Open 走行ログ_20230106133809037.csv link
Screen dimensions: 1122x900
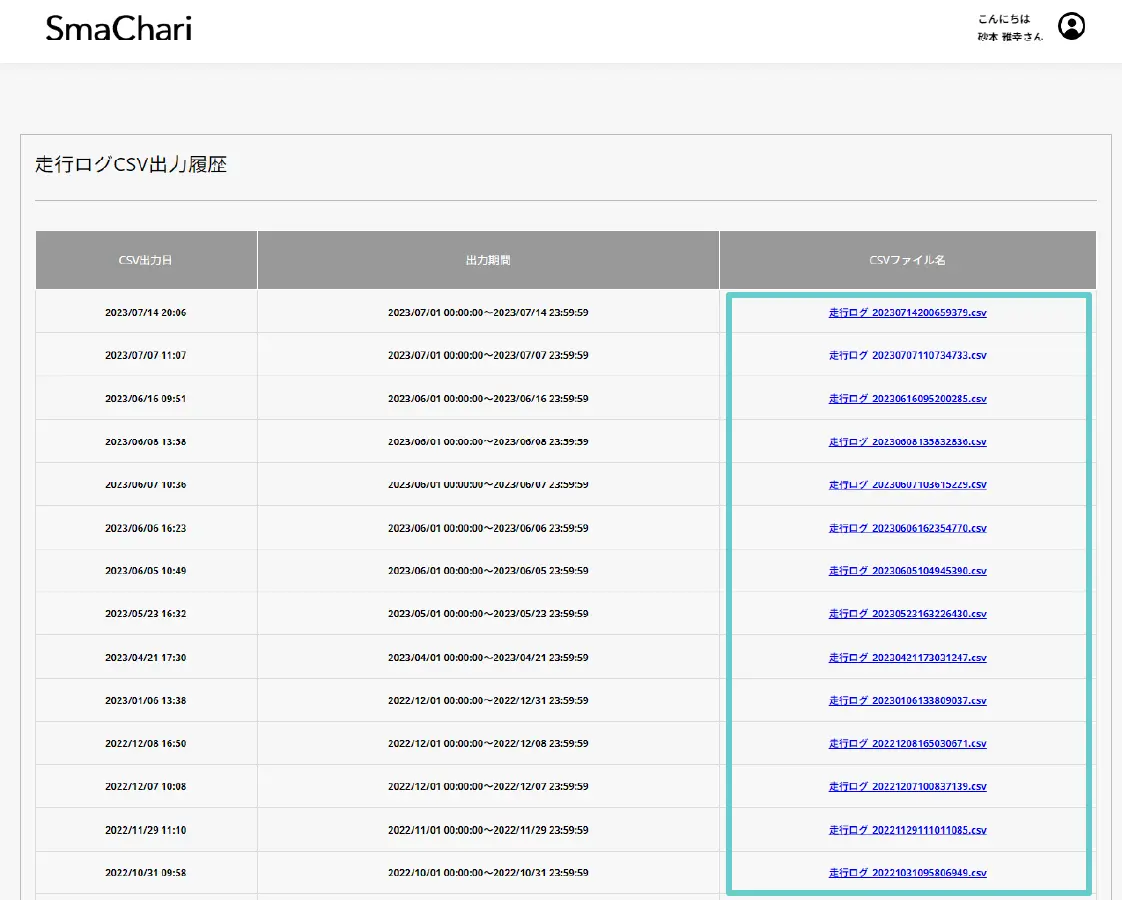click(x=907, y=701)
